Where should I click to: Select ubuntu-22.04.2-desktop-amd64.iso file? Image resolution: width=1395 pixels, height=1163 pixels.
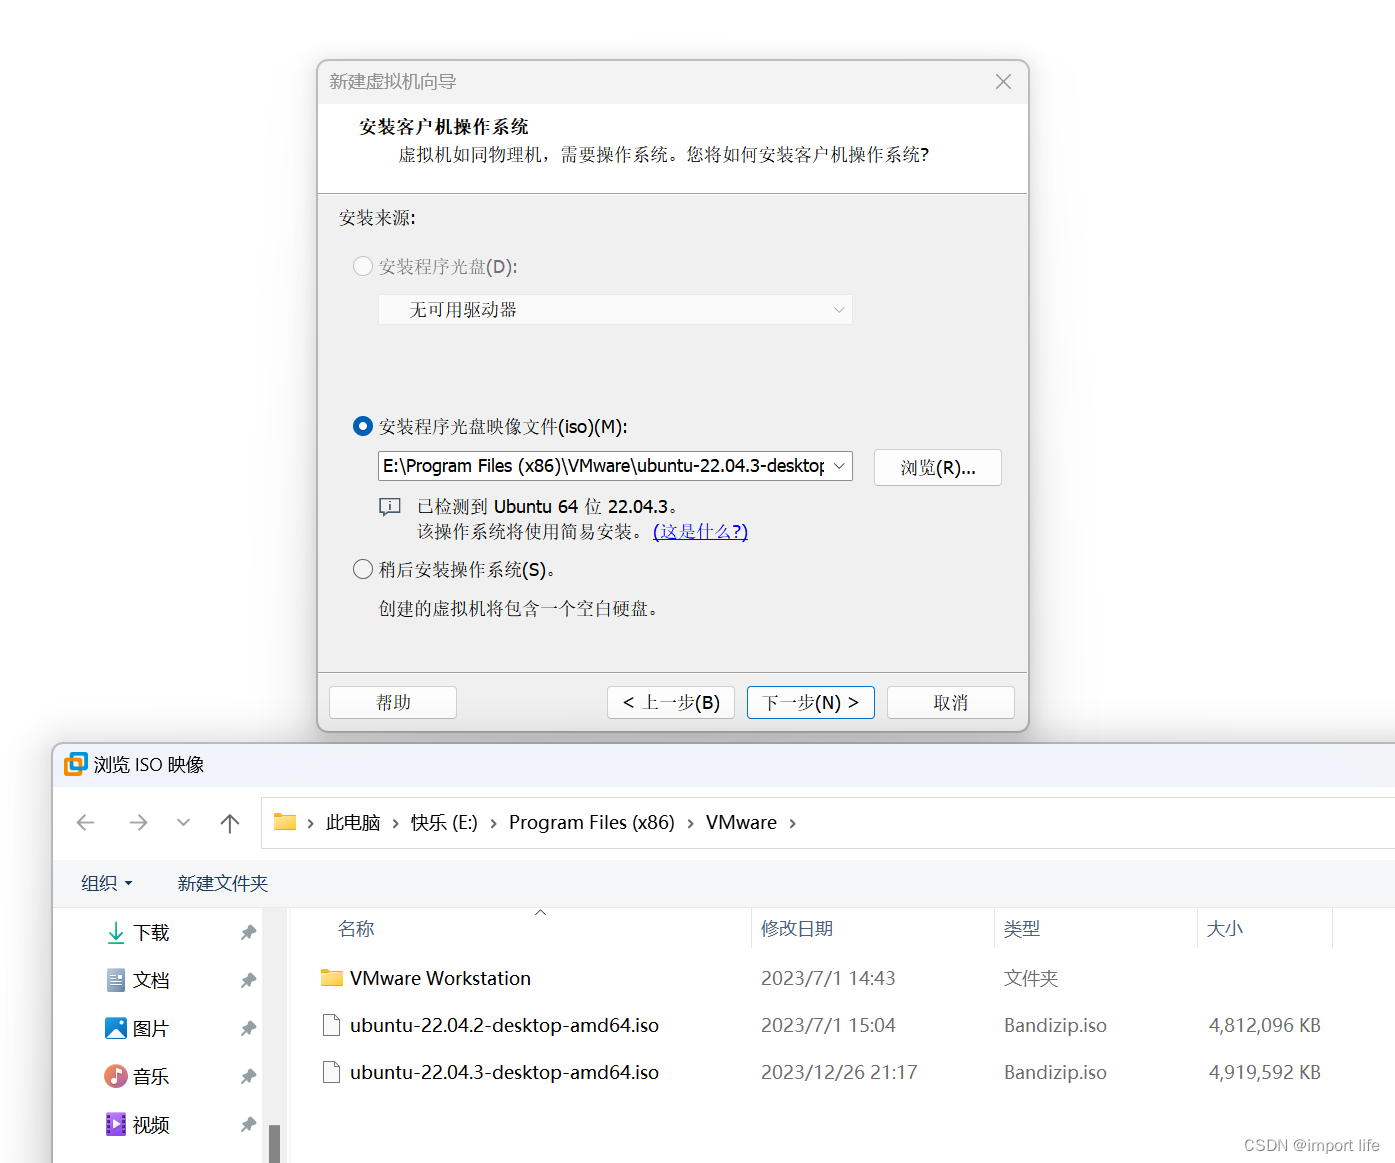pyautogui.click(x=504, y=1025)
